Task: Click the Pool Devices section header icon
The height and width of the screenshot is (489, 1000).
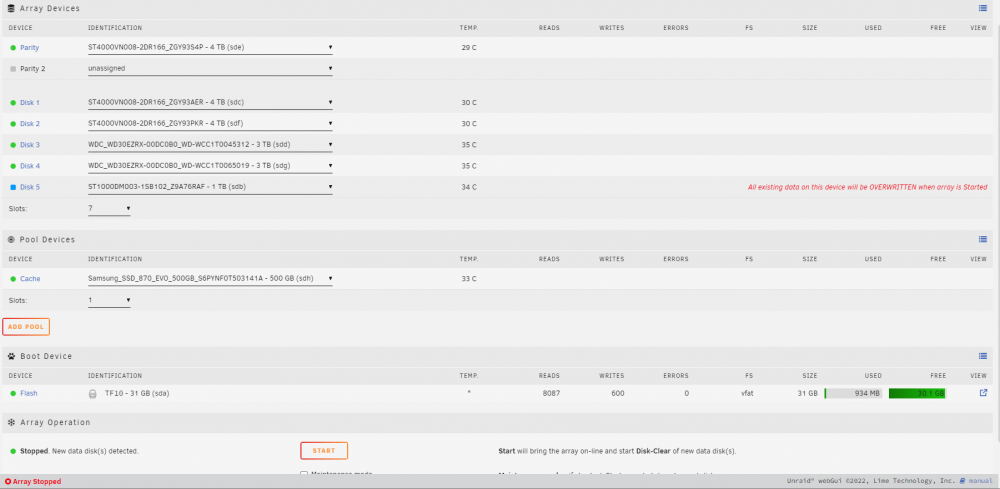Action: (x=11, y=240)
